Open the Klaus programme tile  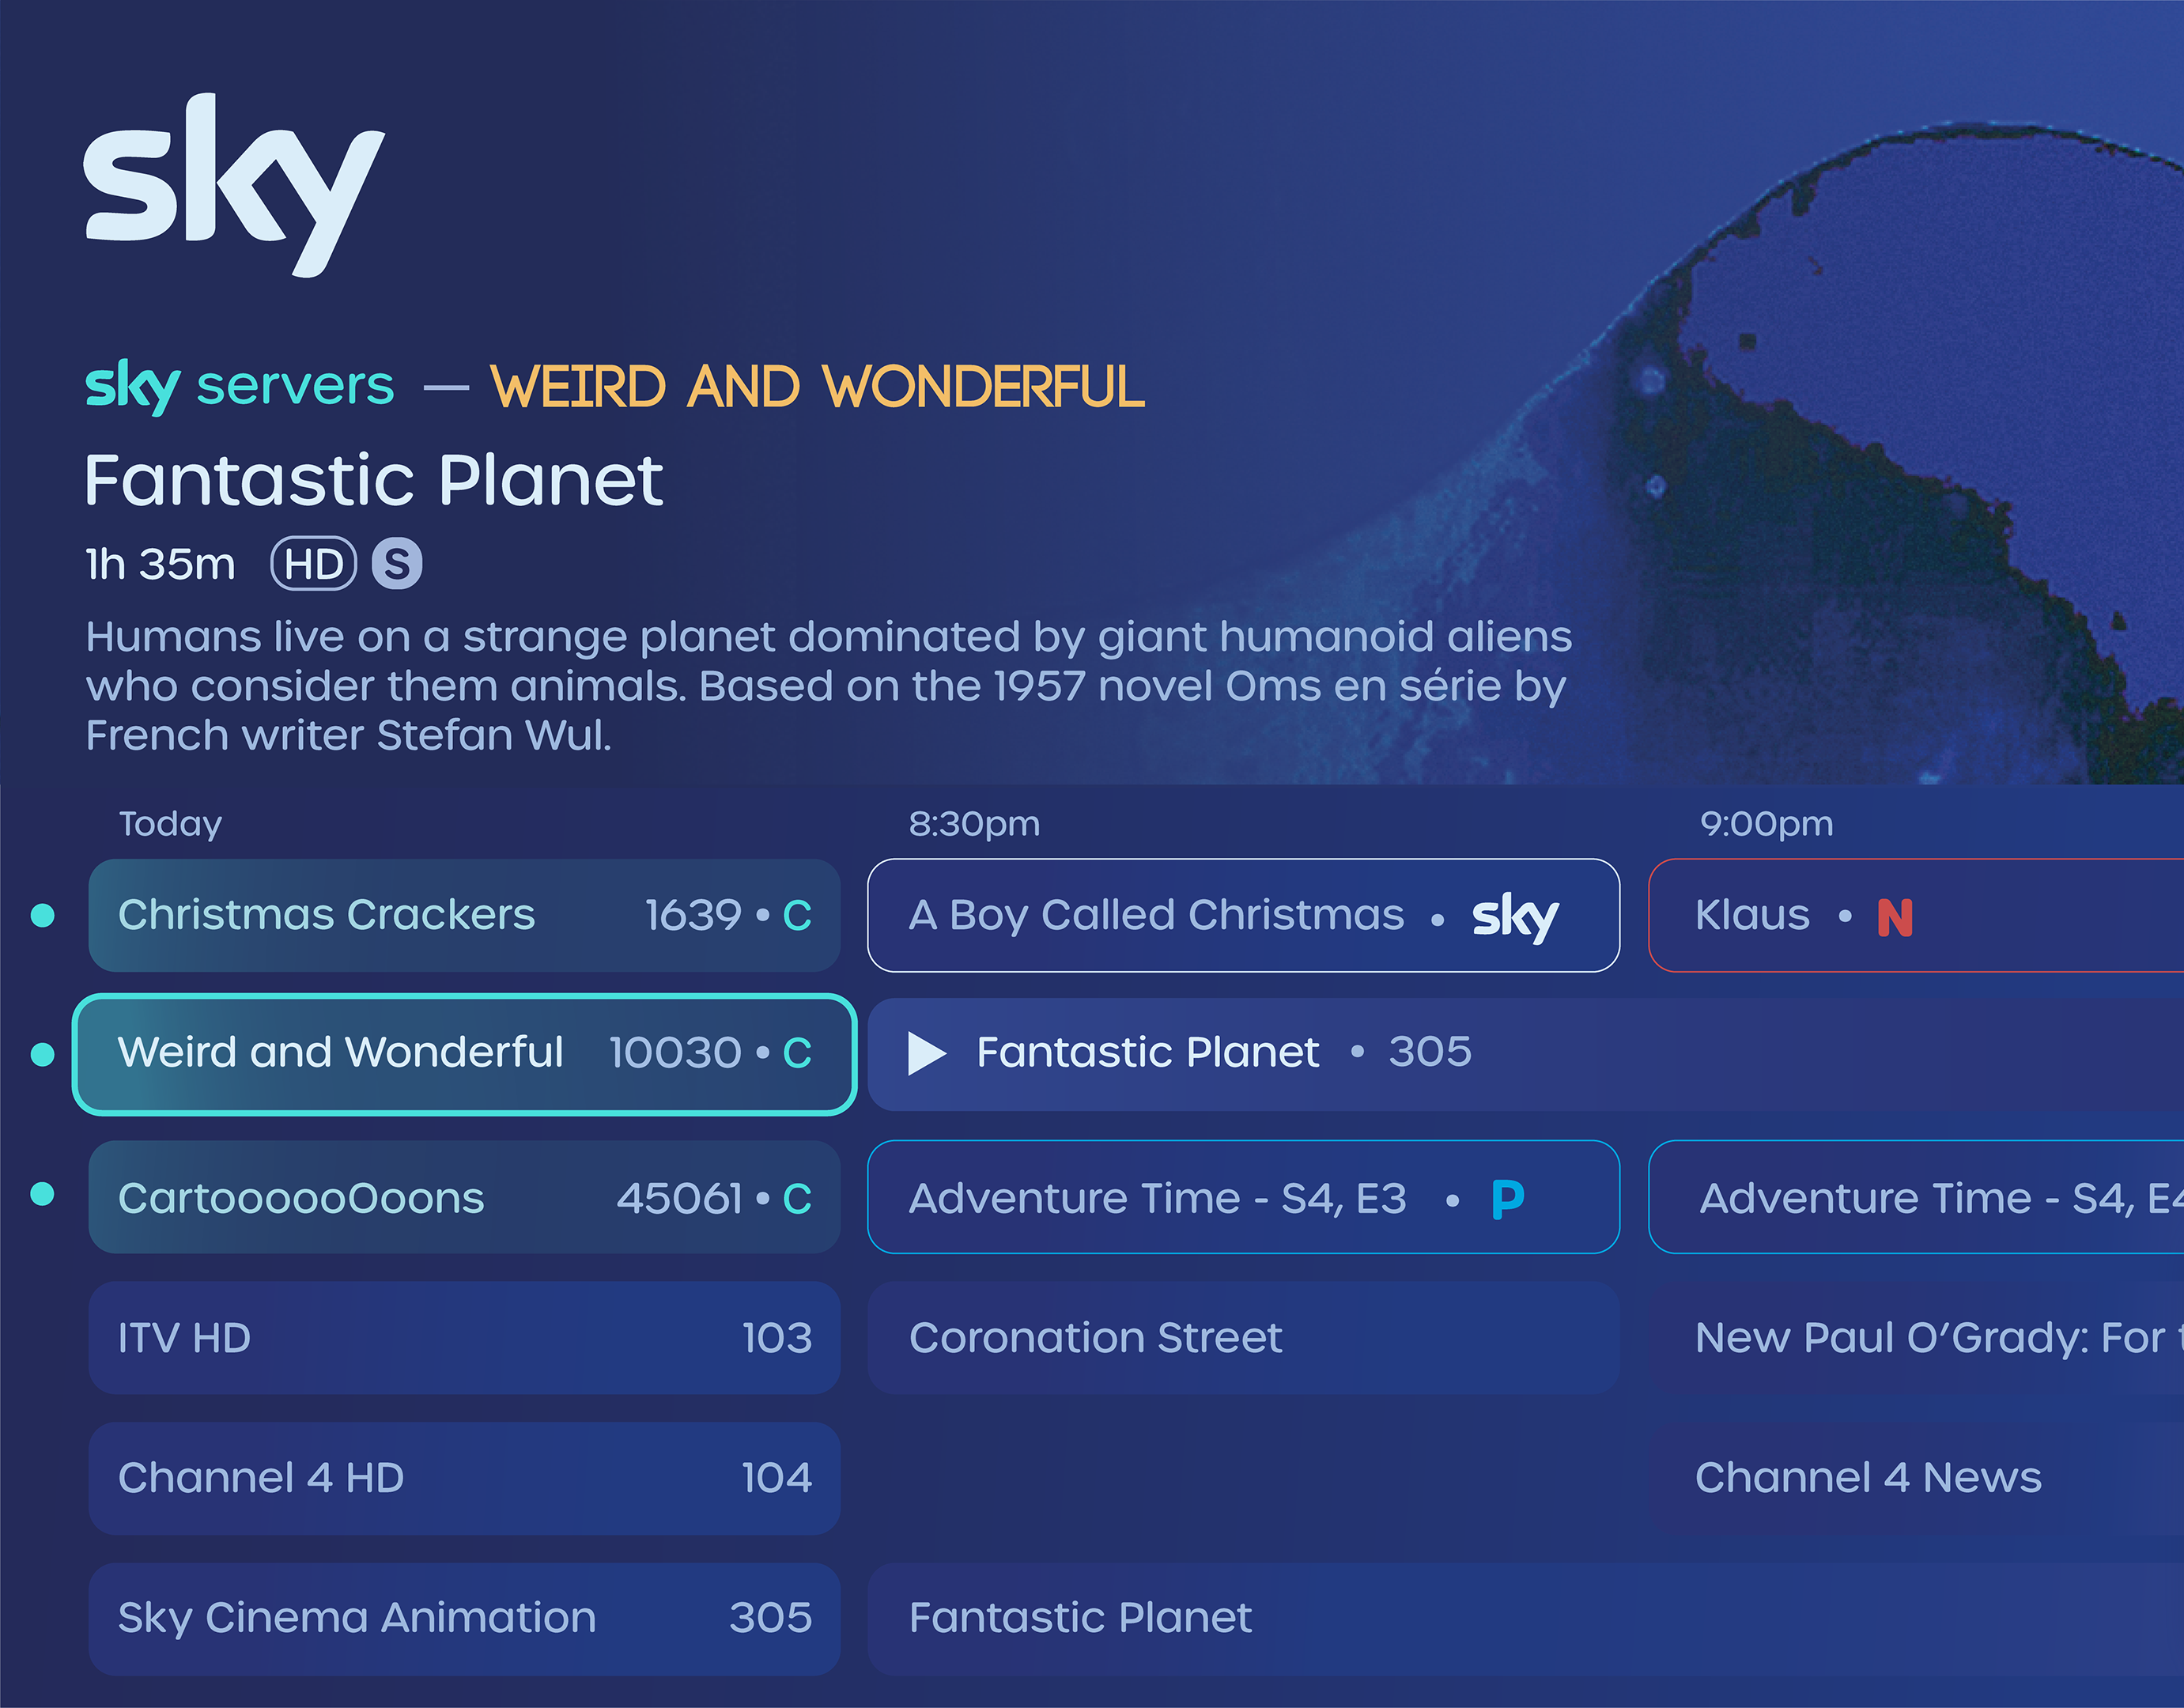[x=1916, y=915]
